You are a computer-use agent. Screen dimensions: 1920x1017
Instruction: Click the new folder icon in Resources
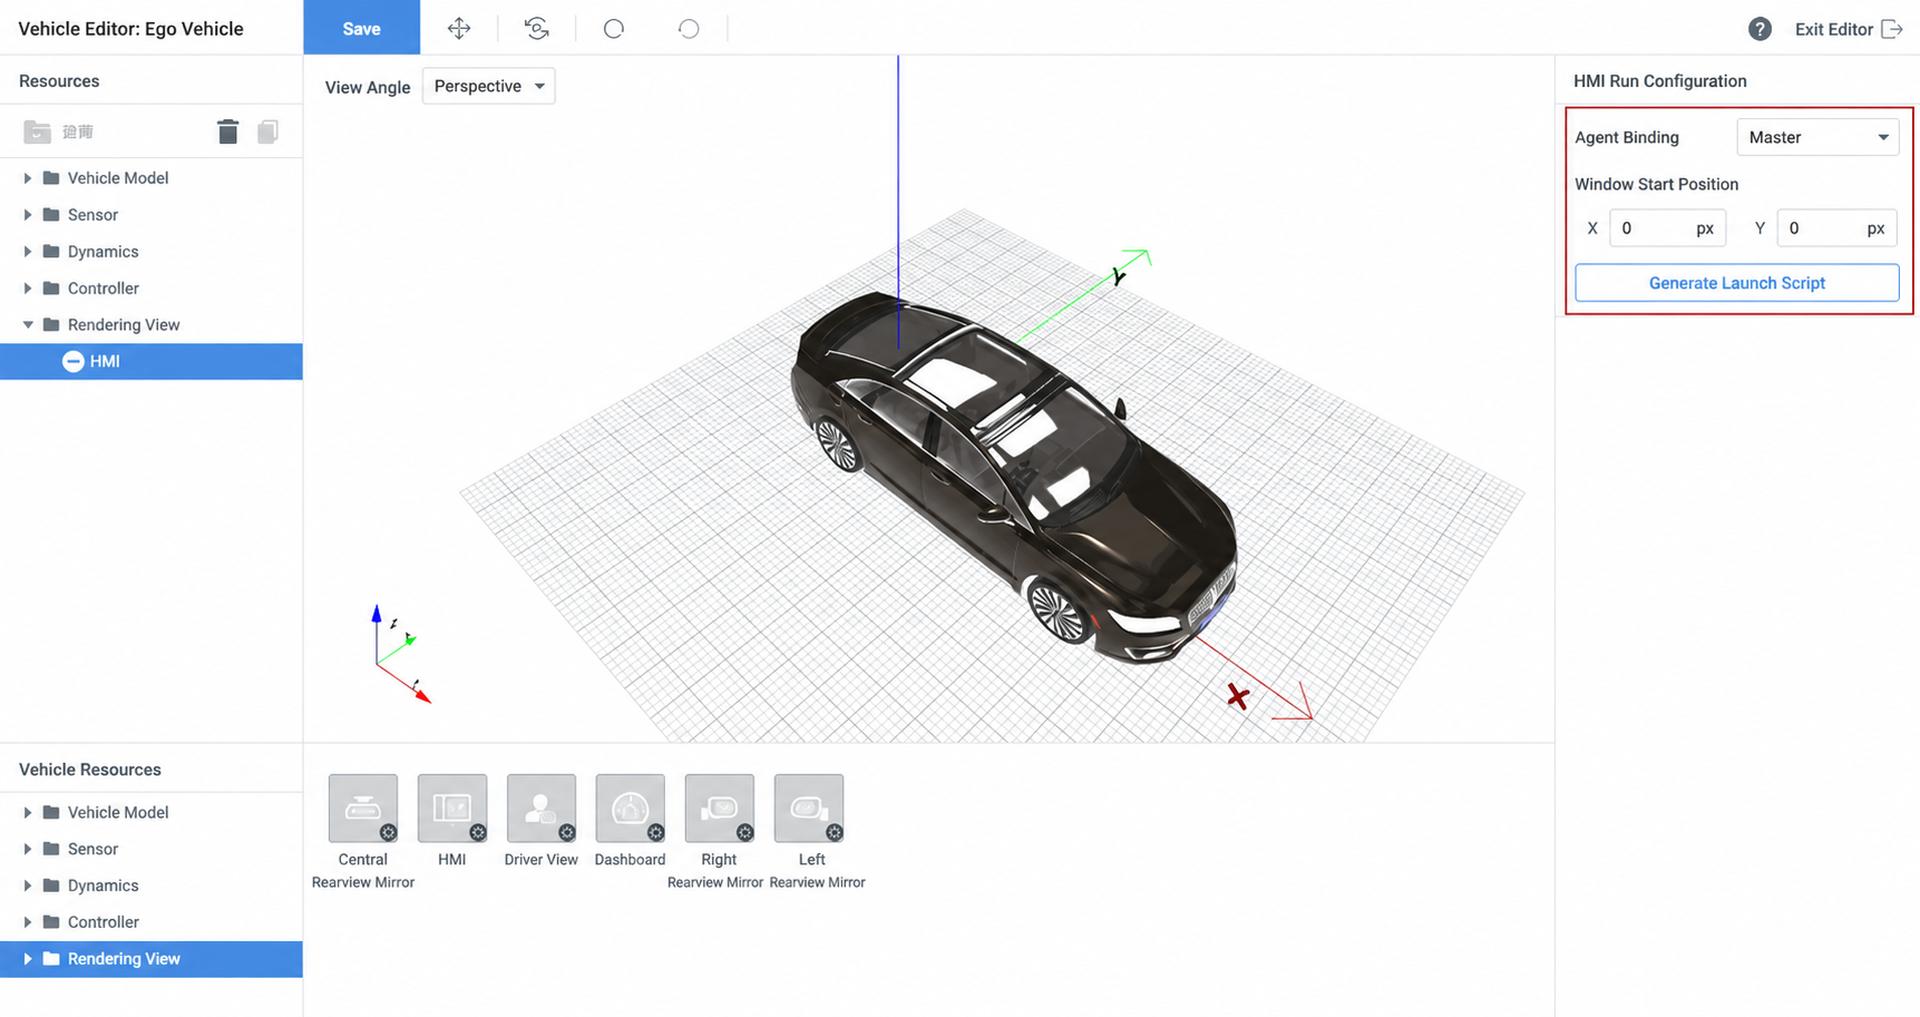coord(37,132)
